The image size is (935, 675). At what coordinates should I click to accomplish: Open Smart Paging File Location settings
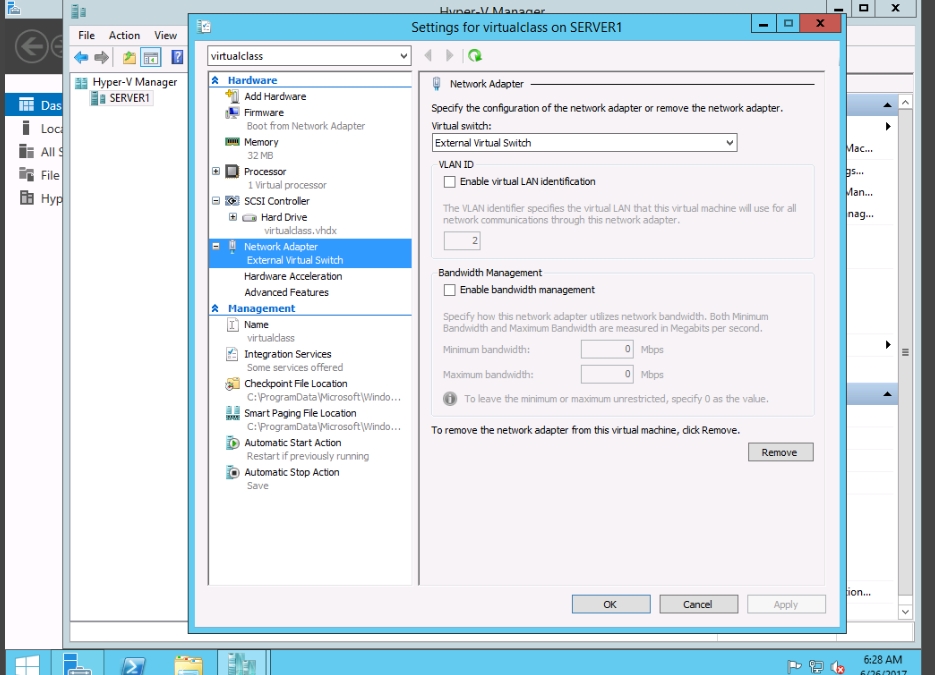300,413
